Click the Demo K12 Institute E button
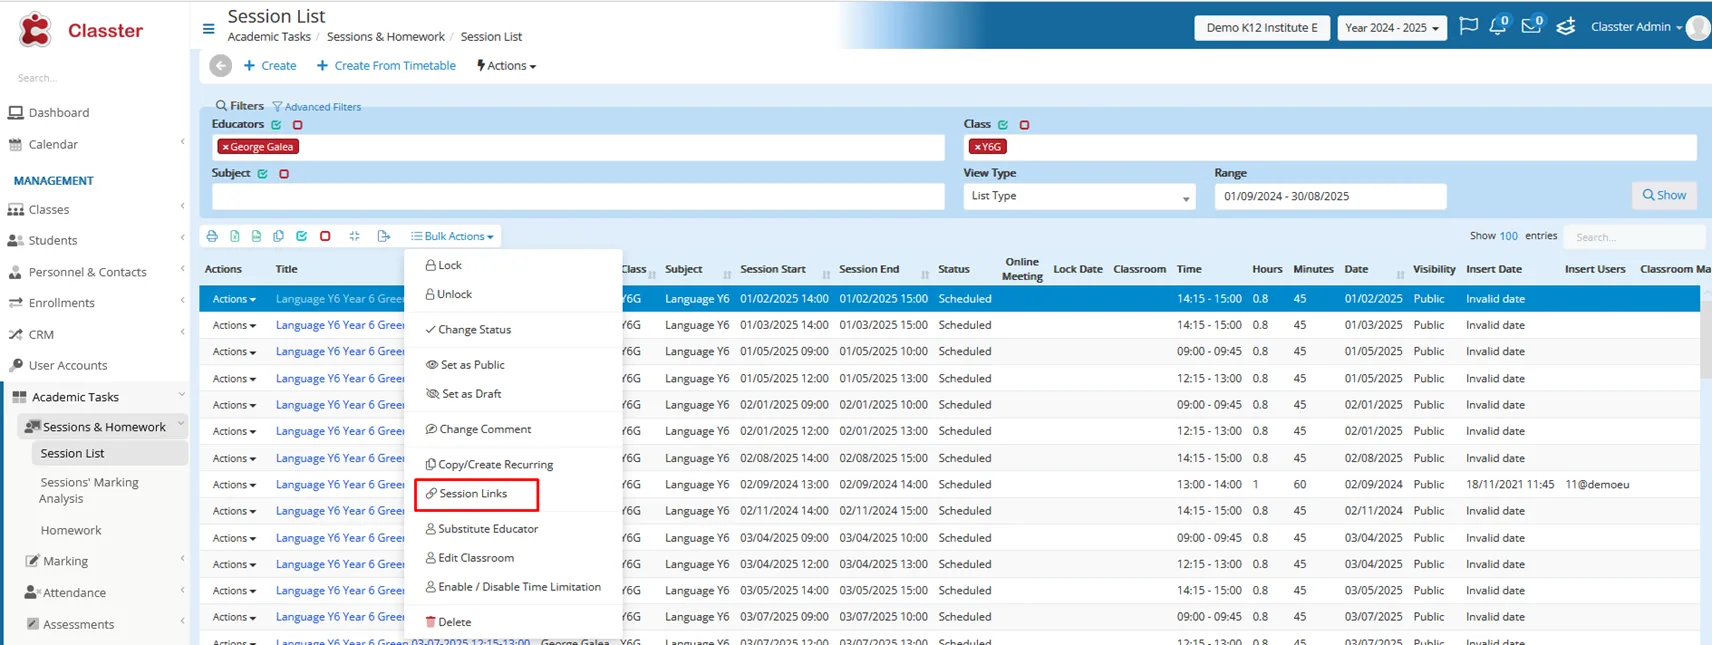The height and width of the screenshot is (645, 1712). click(x=1262, y=28)
